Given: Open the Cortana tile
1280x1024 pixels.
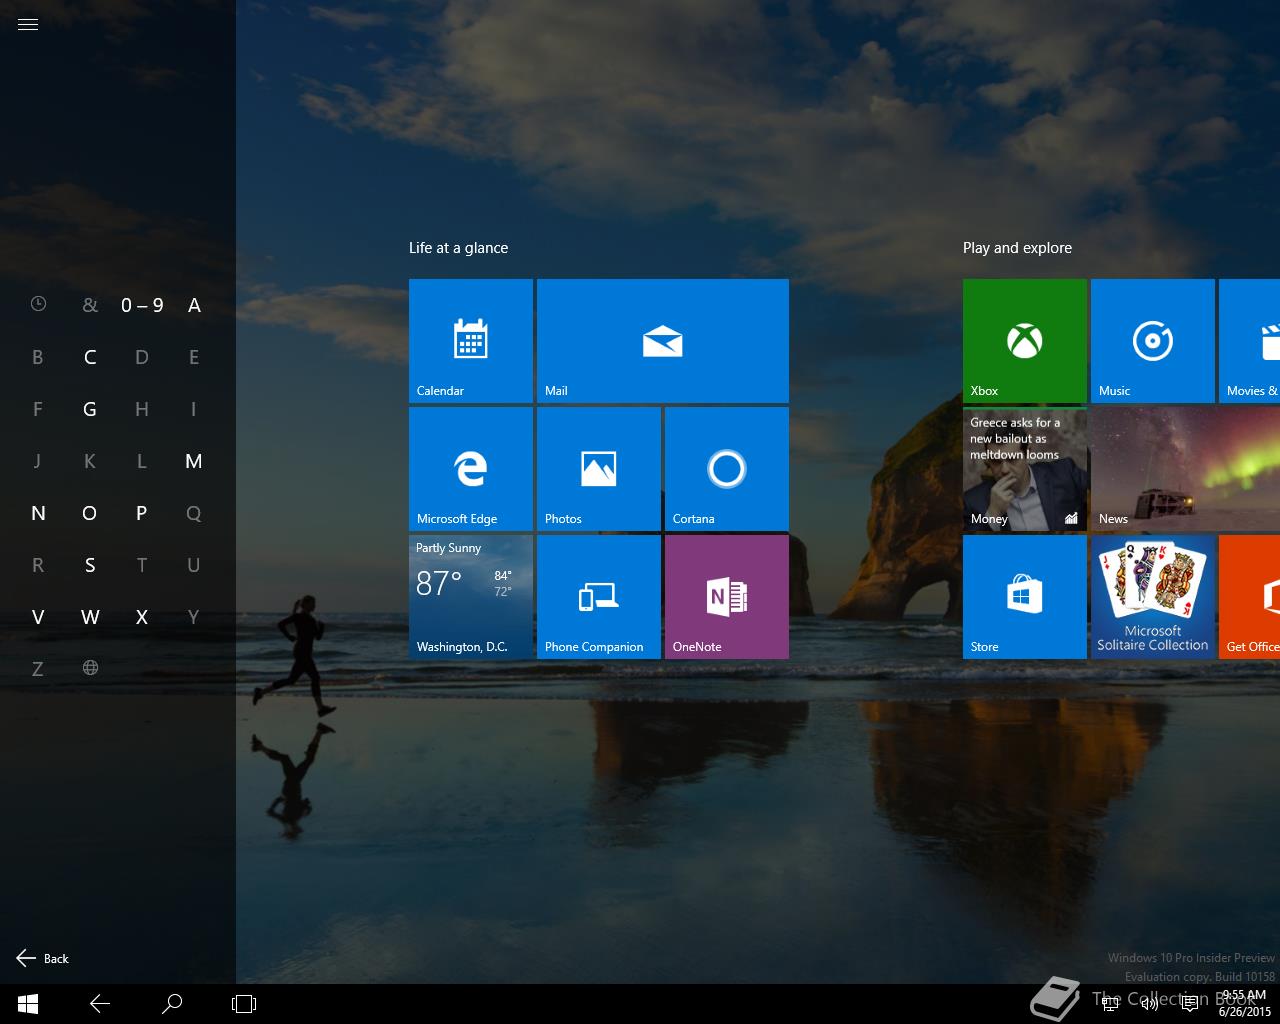Looking at the screenshot, I should coord(727,469).
